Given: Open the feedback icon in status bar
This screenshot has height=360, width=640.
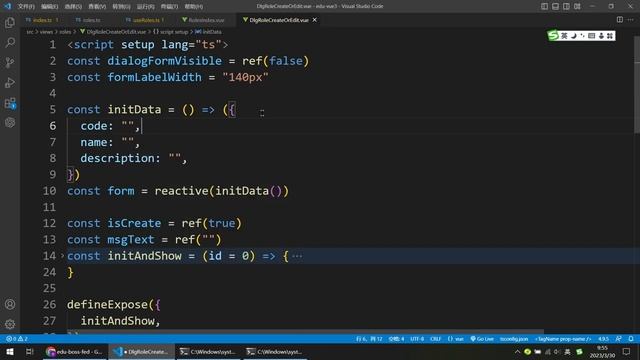Looking at the screenshot, I should (x=619, y=339).
